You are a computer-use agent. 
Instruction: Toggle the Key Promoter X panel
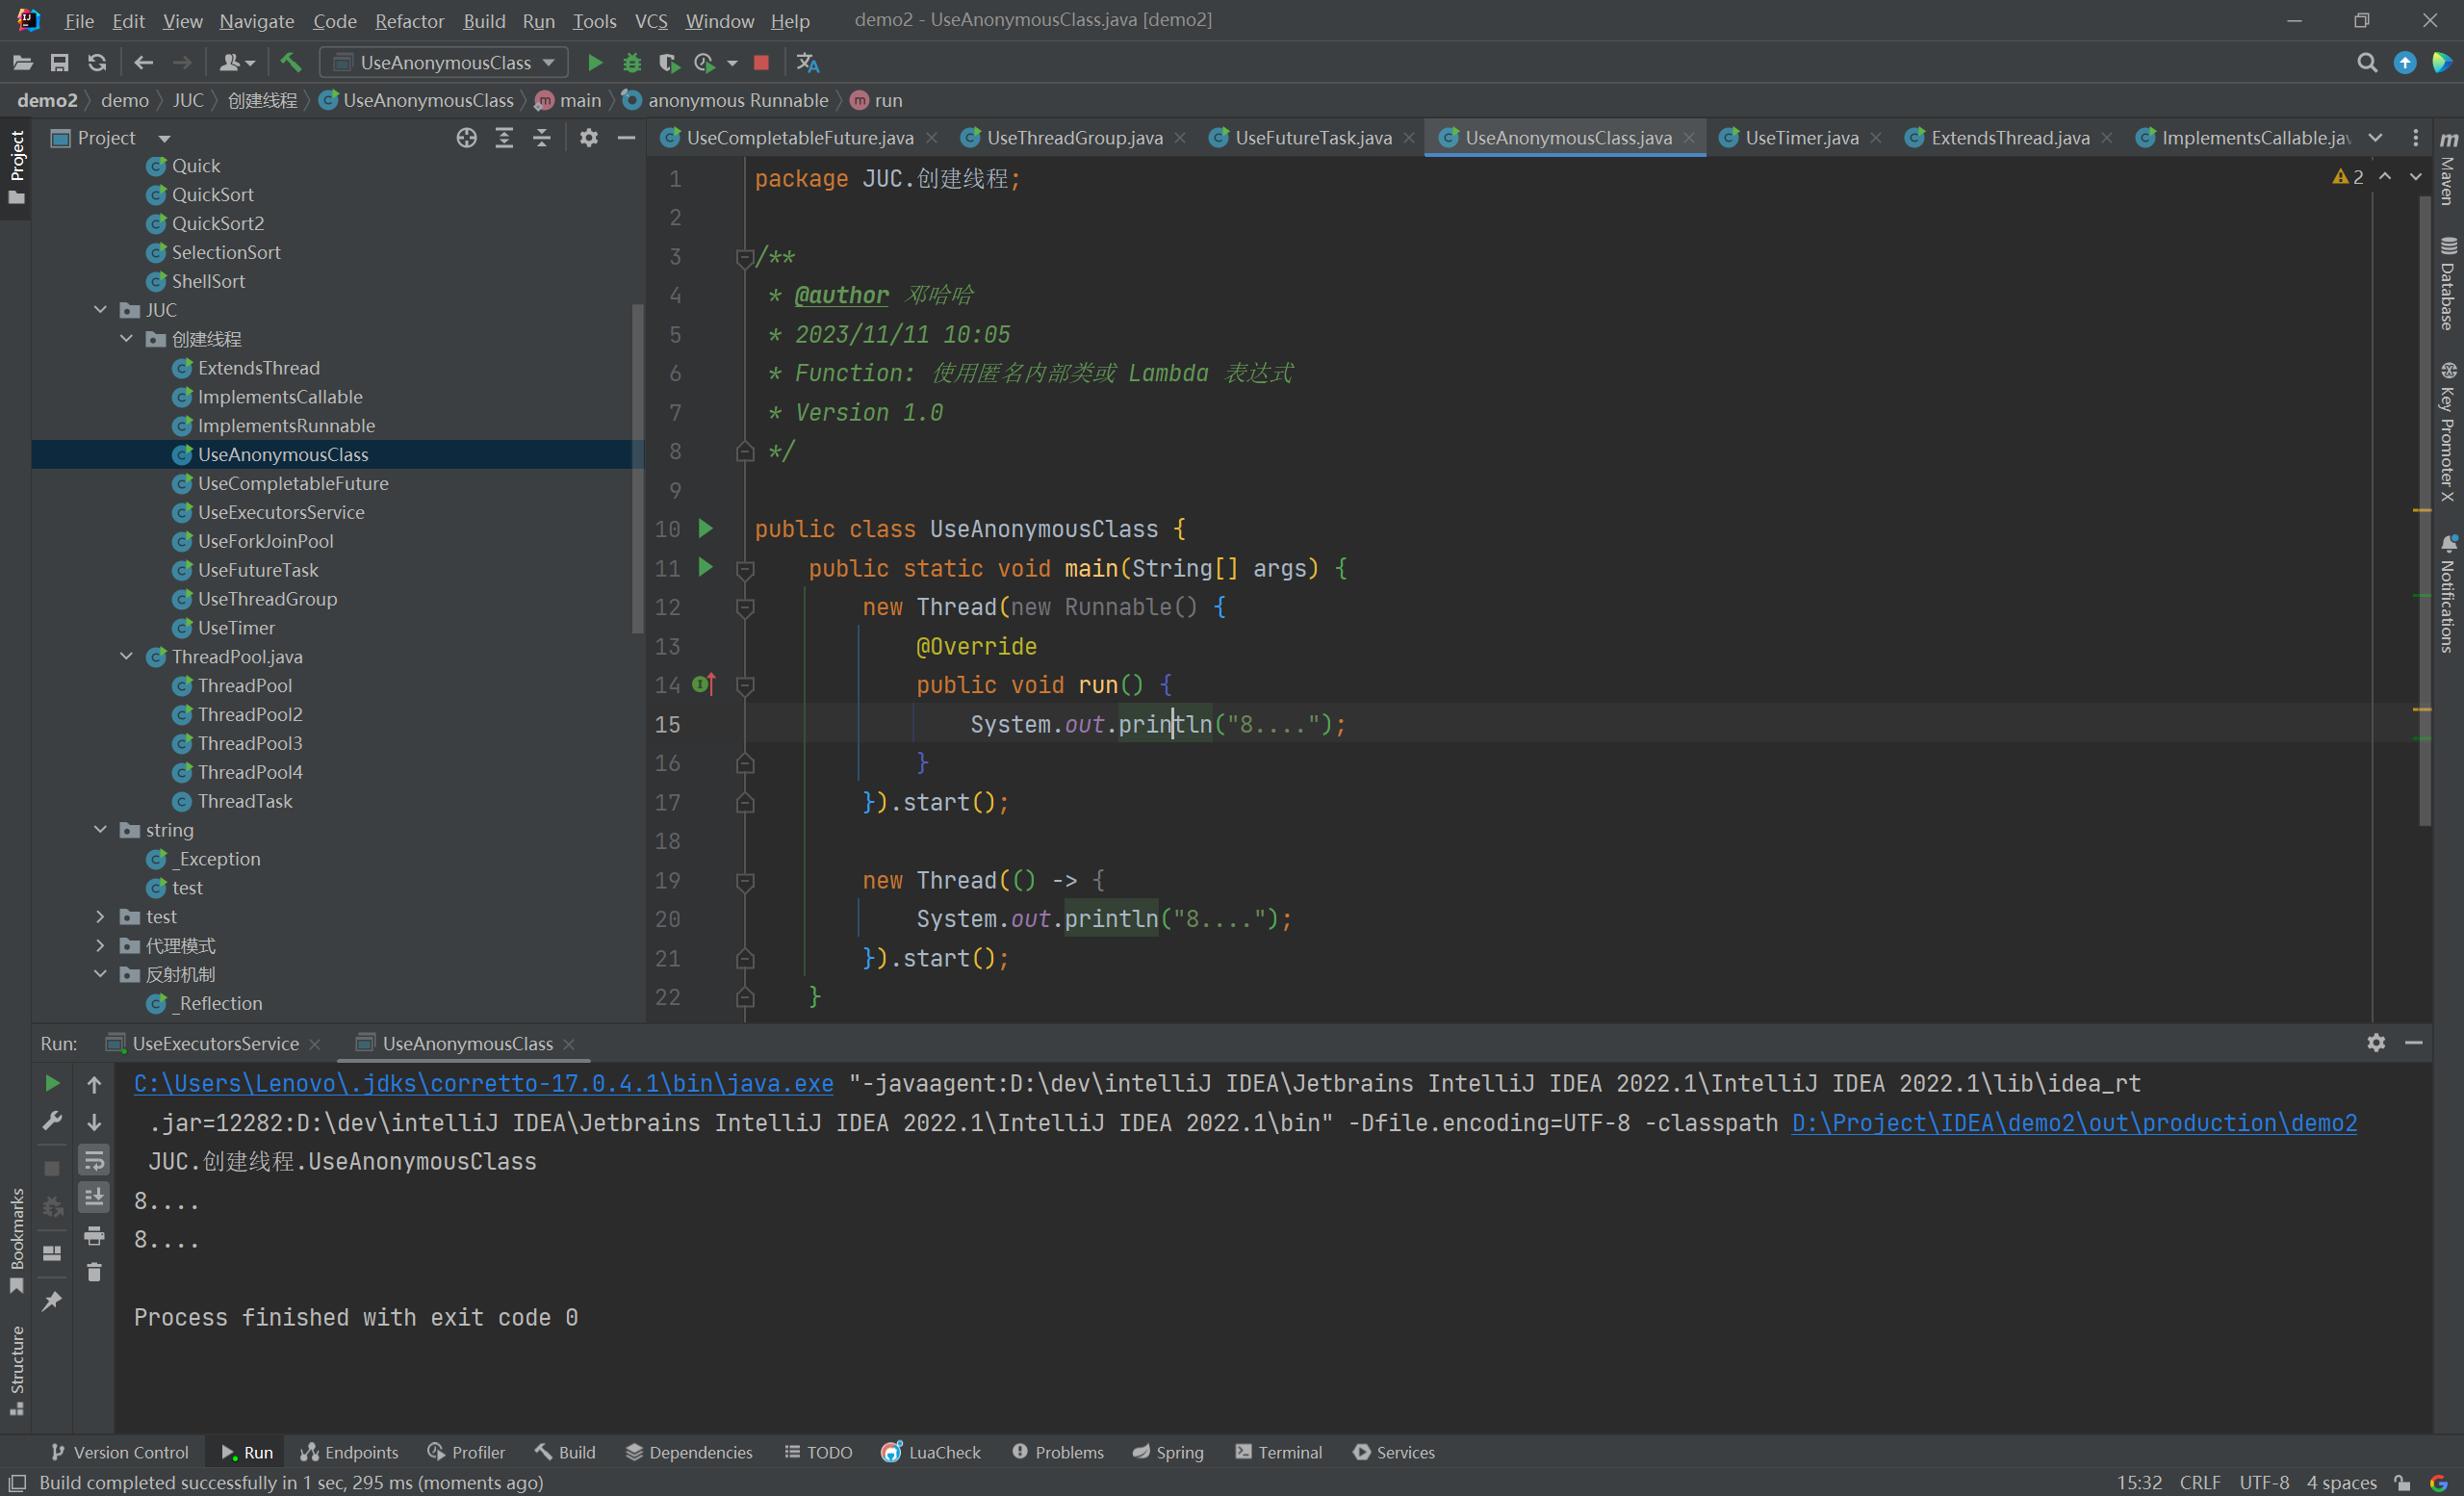point(2447,432)
